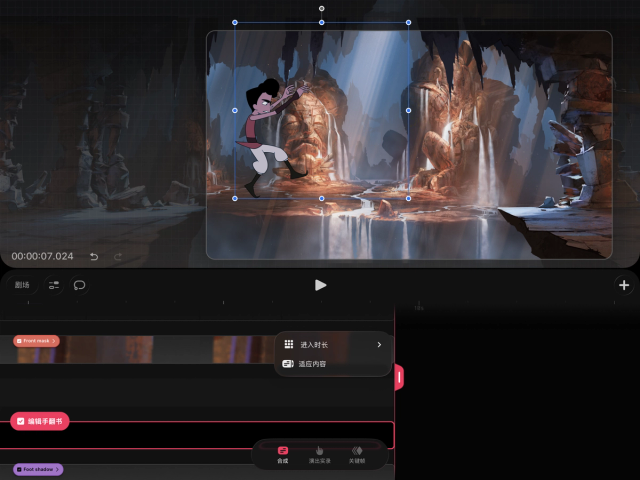The width and height of the screenshot is (640, 480).
Task: Select the Foot shadow track label
Action: pos(38,469)
